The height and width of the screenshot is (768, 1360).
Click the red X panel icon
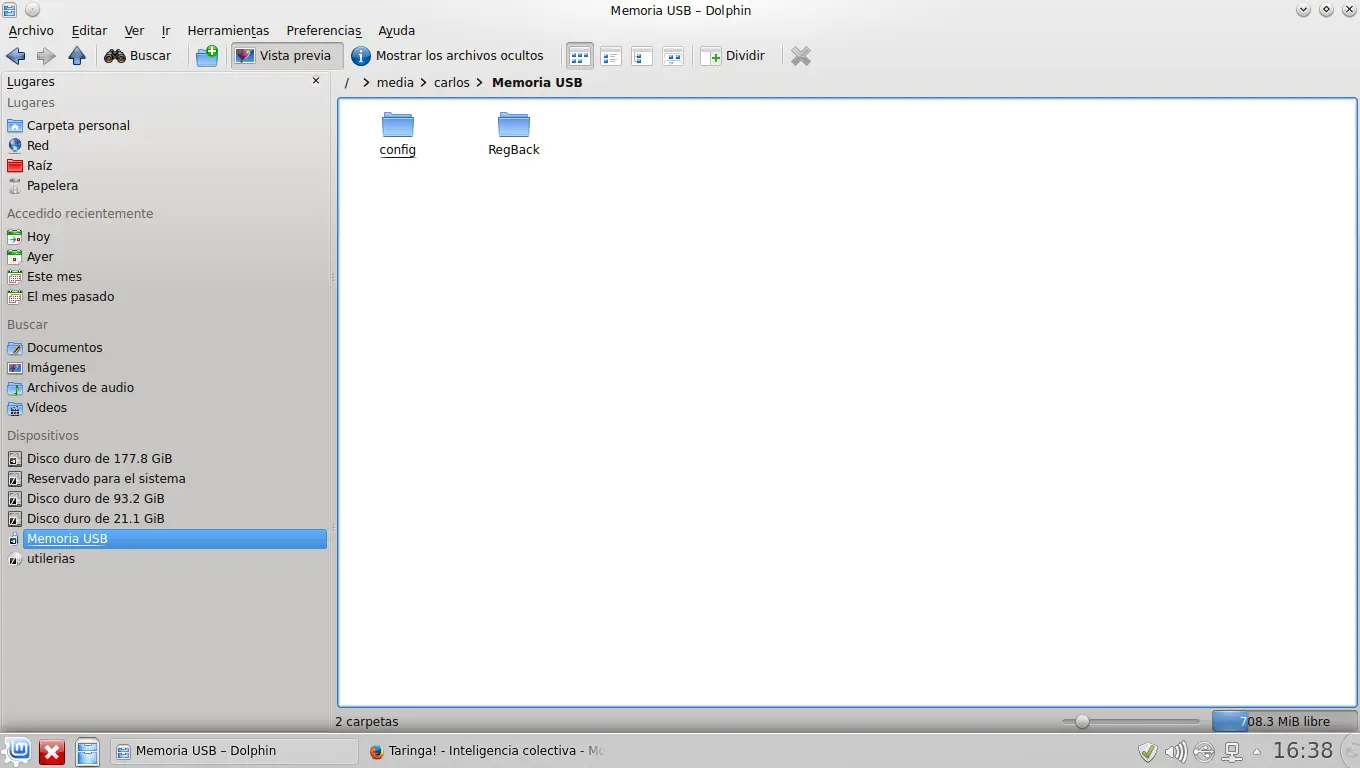click(x=52, y=751)
